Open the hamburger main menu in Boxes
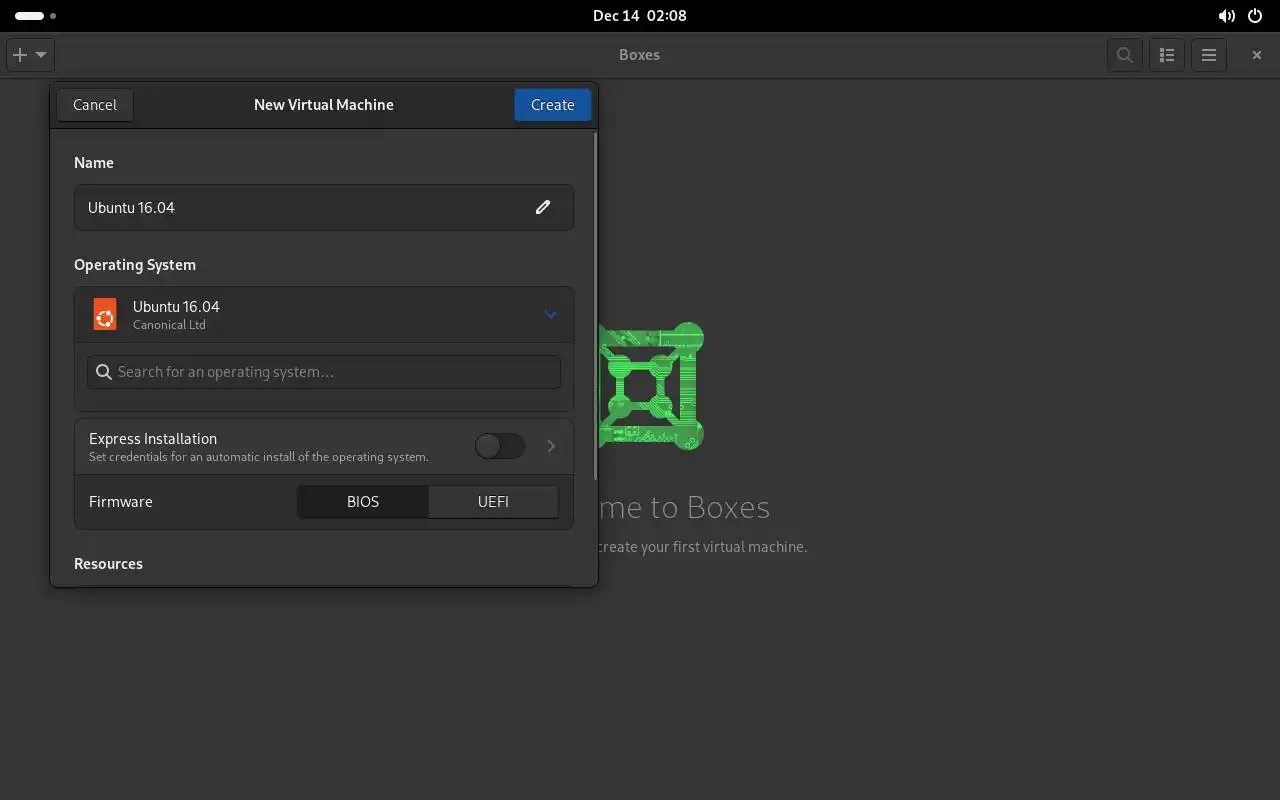This screenshot has height=800, width=1280. [1209, 55]
